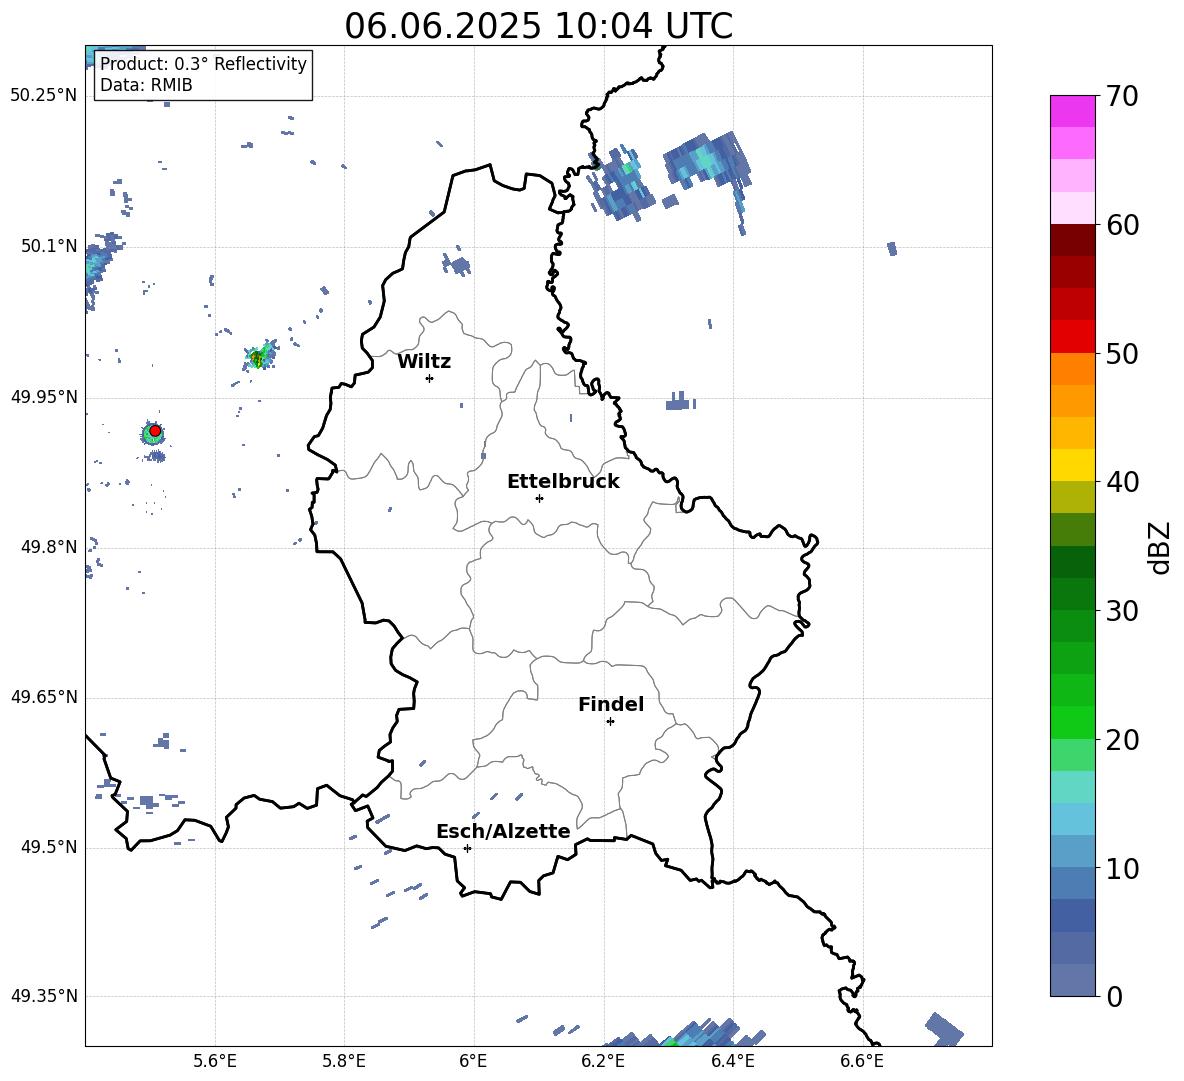Select the Esch/Alzette station label

coord(503,831)
